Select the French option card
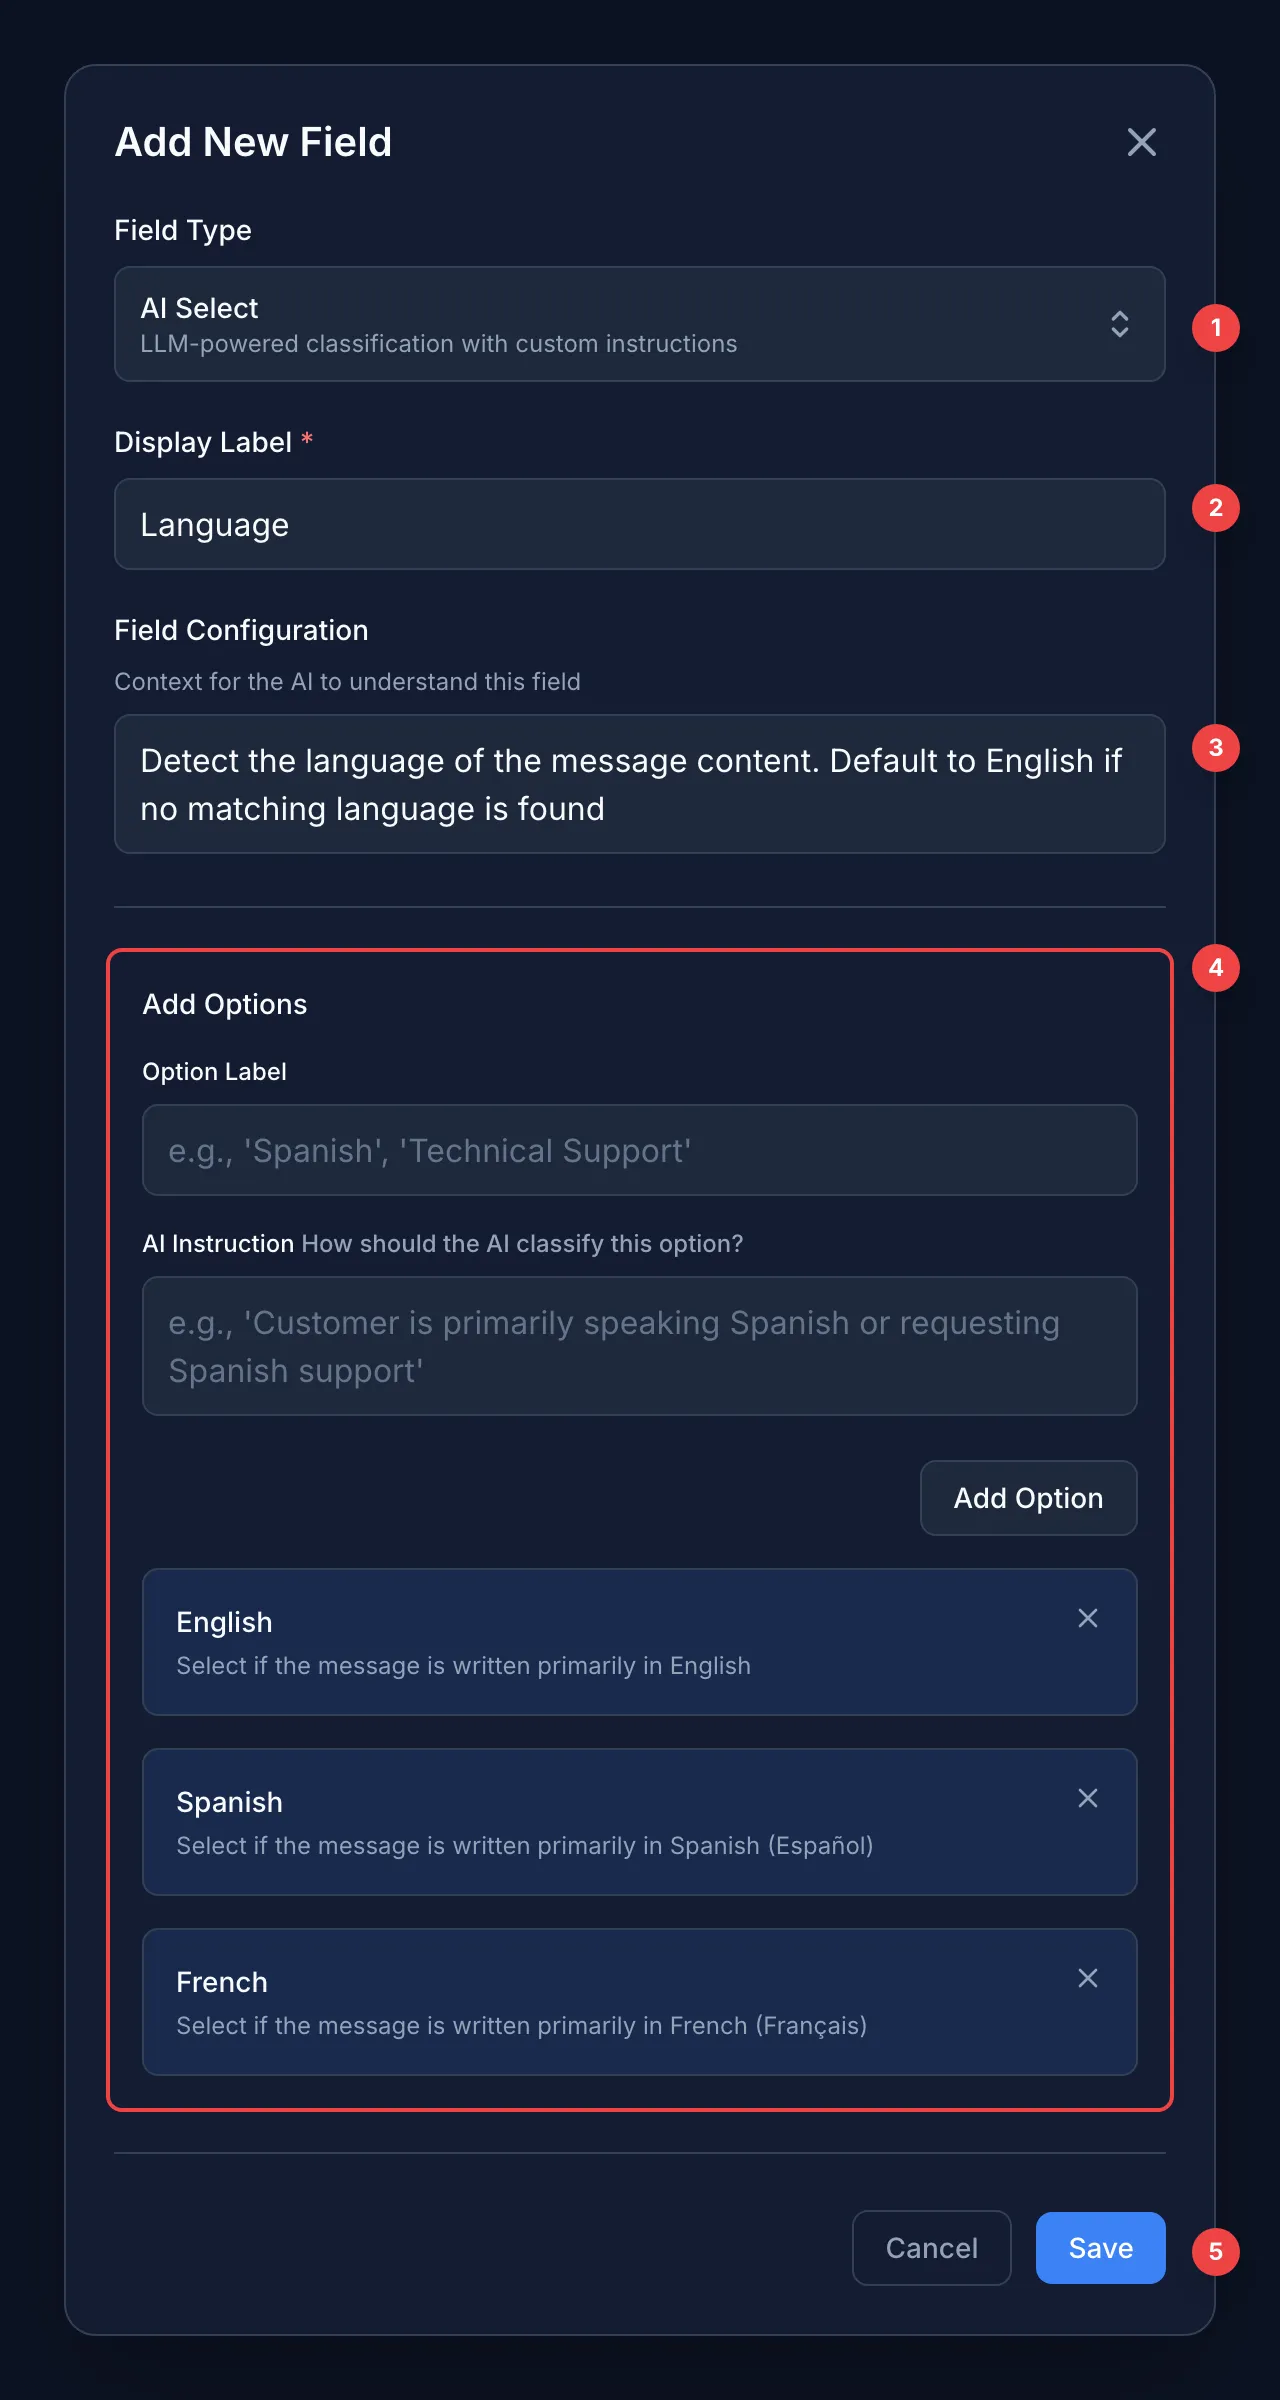 pos(600,2002)
